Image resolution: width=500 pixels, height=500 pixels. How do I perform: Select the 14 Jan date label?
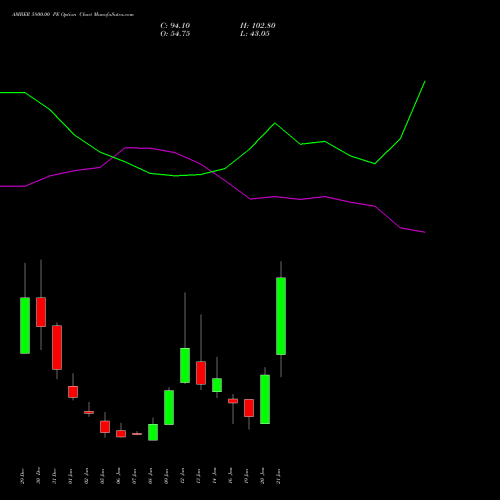pos(214,476)
